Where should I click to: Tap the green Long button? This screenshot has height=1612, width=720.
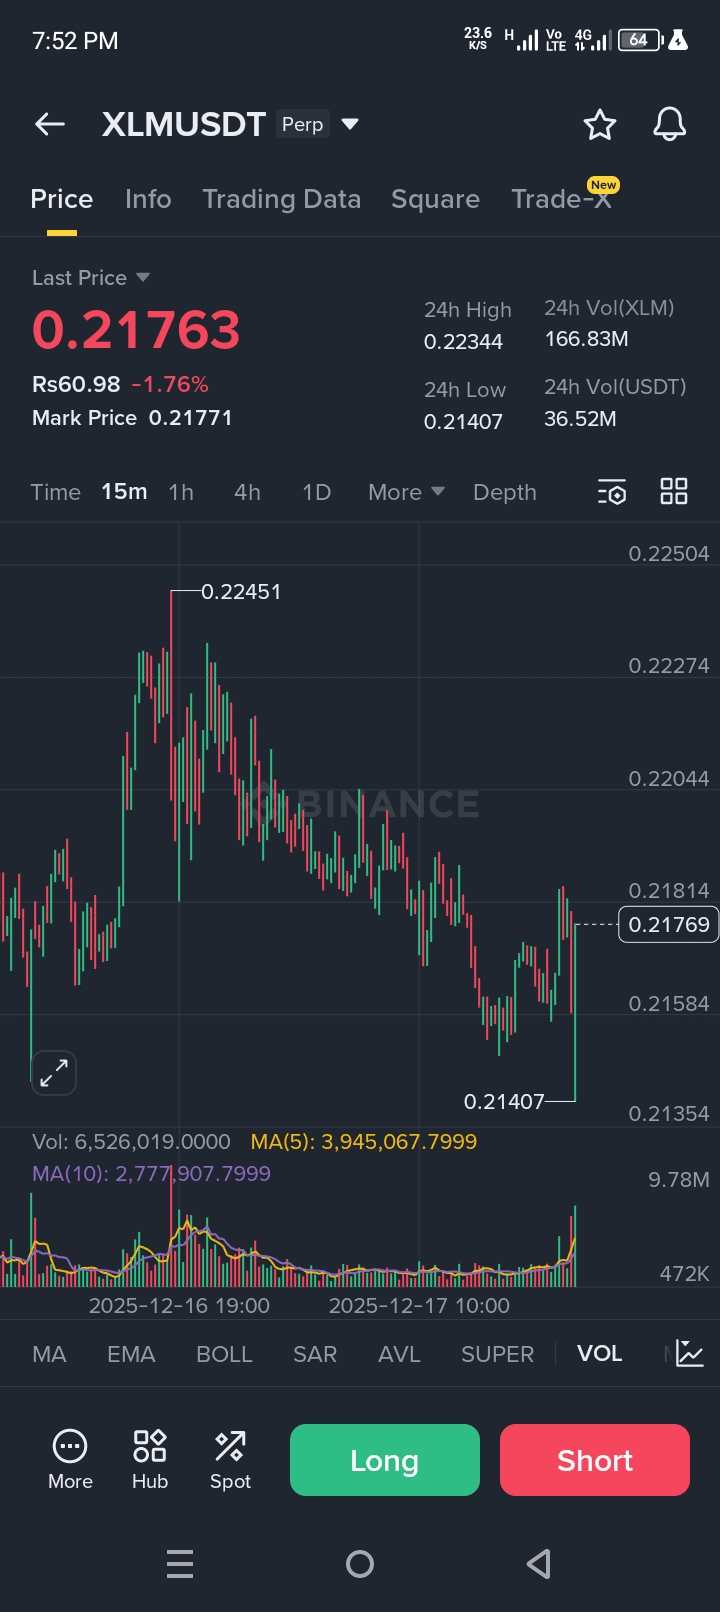[385, 1460]
